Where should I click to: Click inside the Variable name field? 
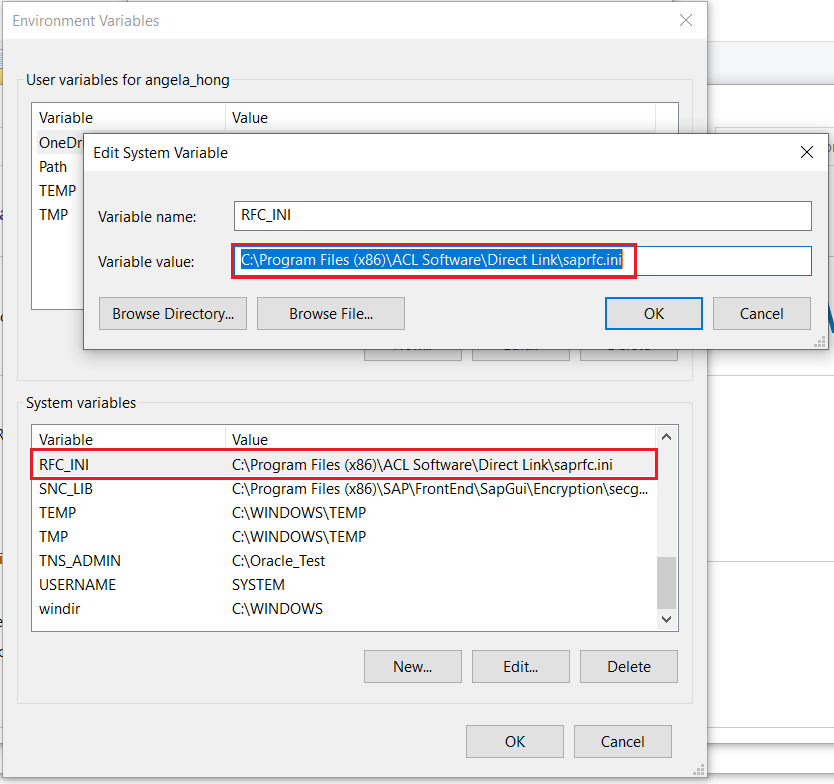pos(520,216)
